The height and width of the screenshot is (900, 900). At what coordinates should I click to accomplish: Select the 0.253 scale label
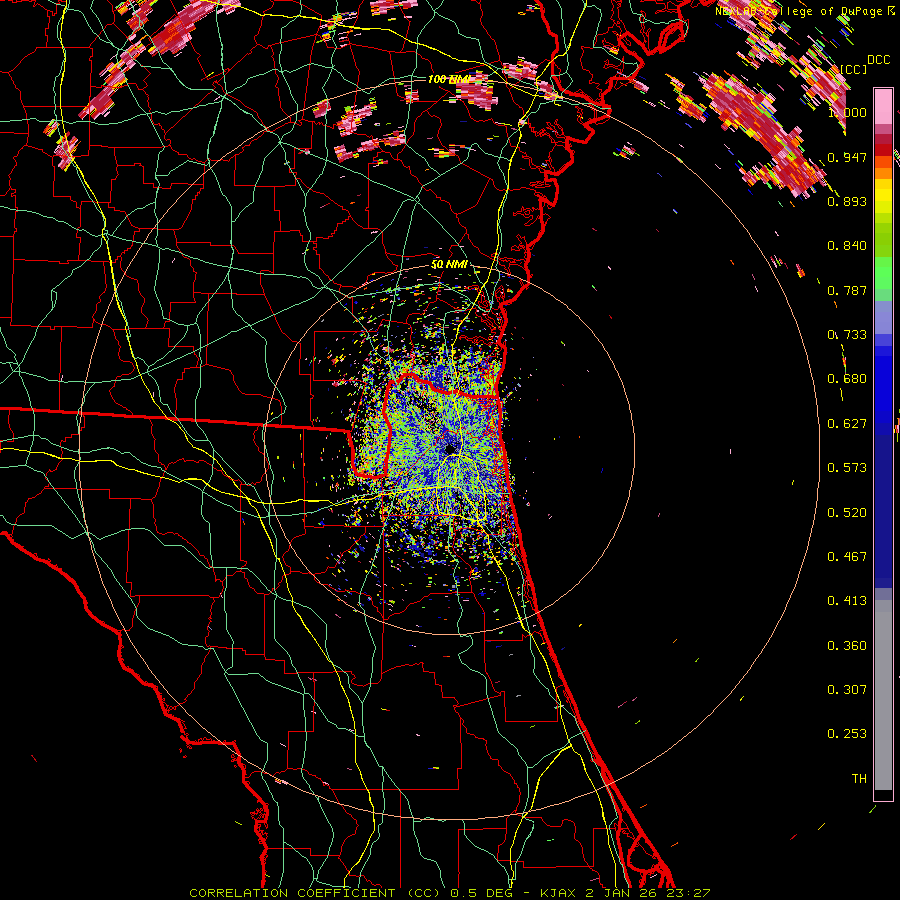click(x=847, y=734)
